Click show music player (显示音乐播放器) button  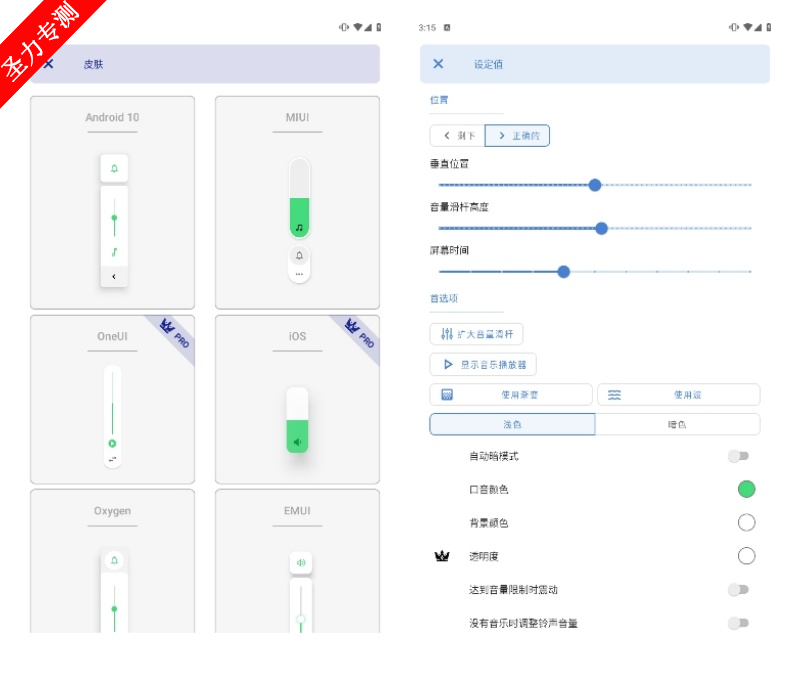[x=483, y=364]
